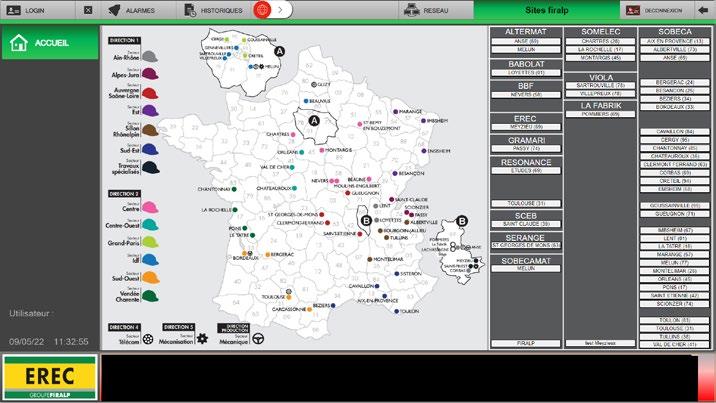The image size is (716, 403).
Task: Click the Mécanisation gear icon
Action: pos(202,338)
